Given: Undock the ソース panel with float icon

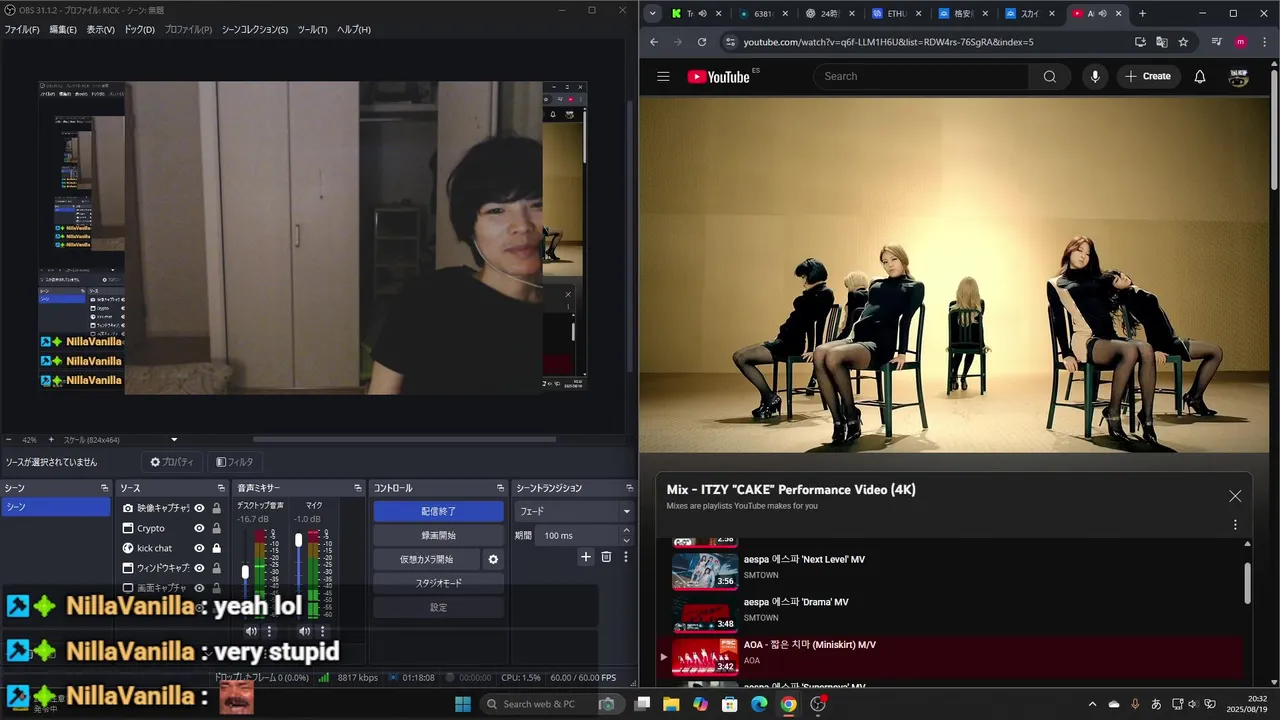Looking at the screenshot, I should pyautogui.click(x=220, y=488).
